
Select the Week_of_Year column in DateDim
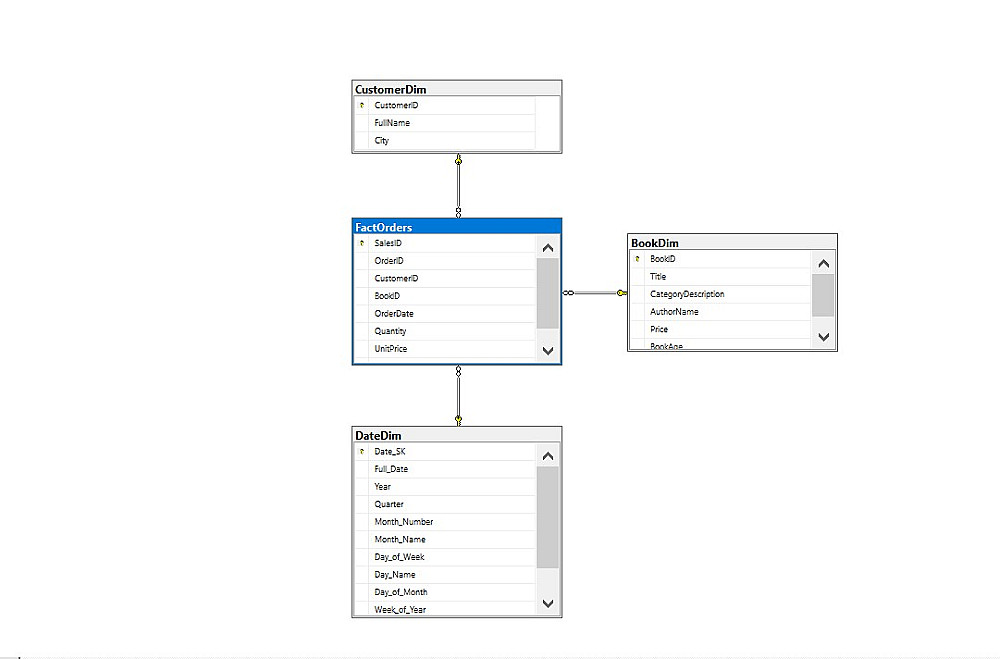445,609
